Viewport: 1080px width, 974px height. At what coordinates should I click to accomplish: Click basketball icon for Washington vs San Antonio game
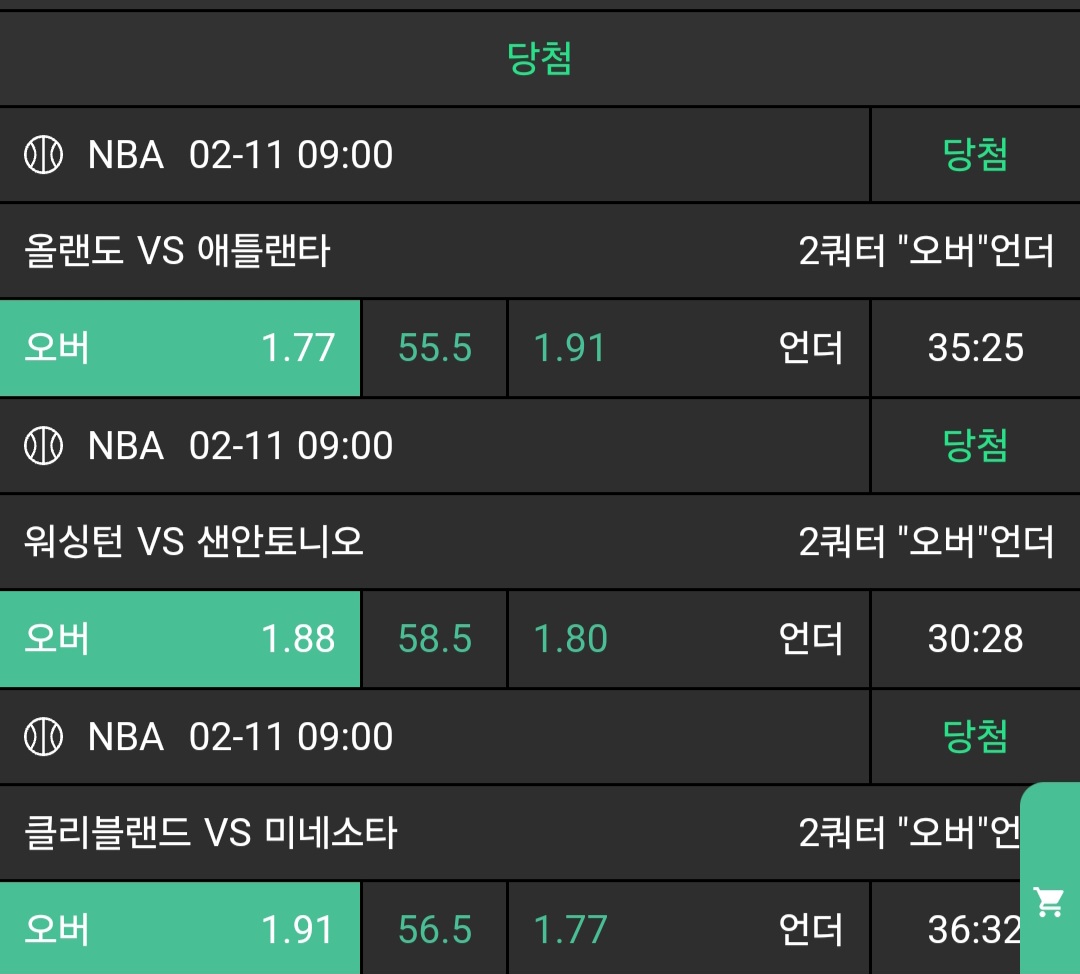pos(43,446)
